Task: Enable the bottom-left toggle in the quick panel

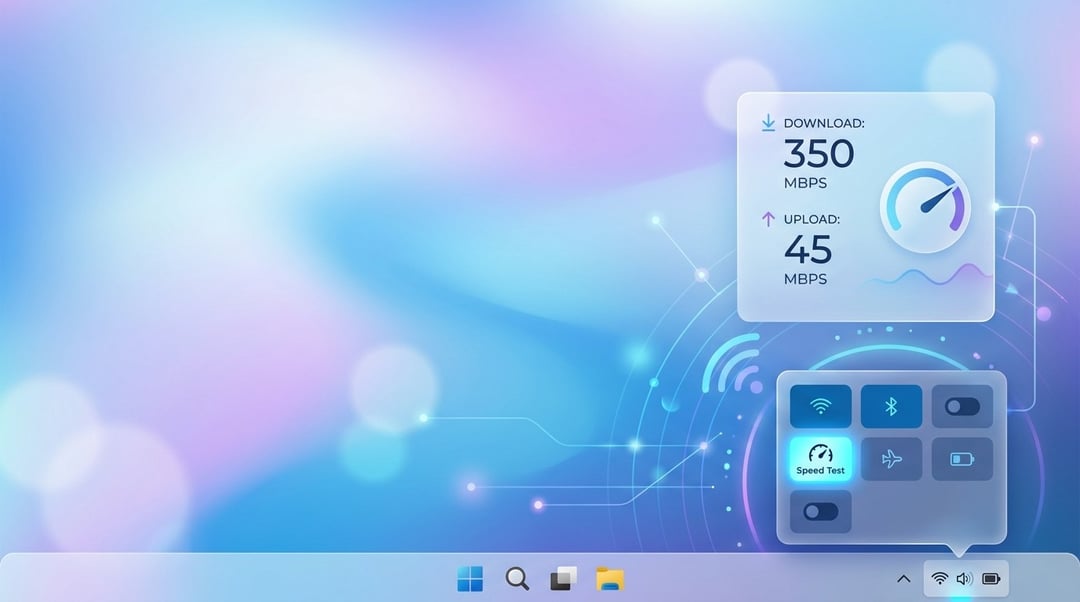Action: (820, 511)
